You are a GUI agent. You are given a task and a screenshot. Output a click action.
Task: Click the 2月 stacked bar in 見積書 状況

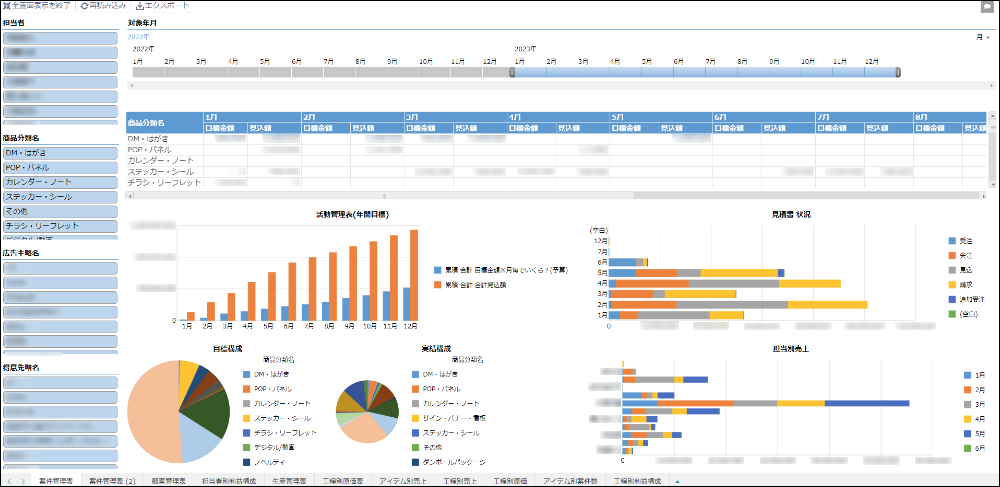click(738, 305)
